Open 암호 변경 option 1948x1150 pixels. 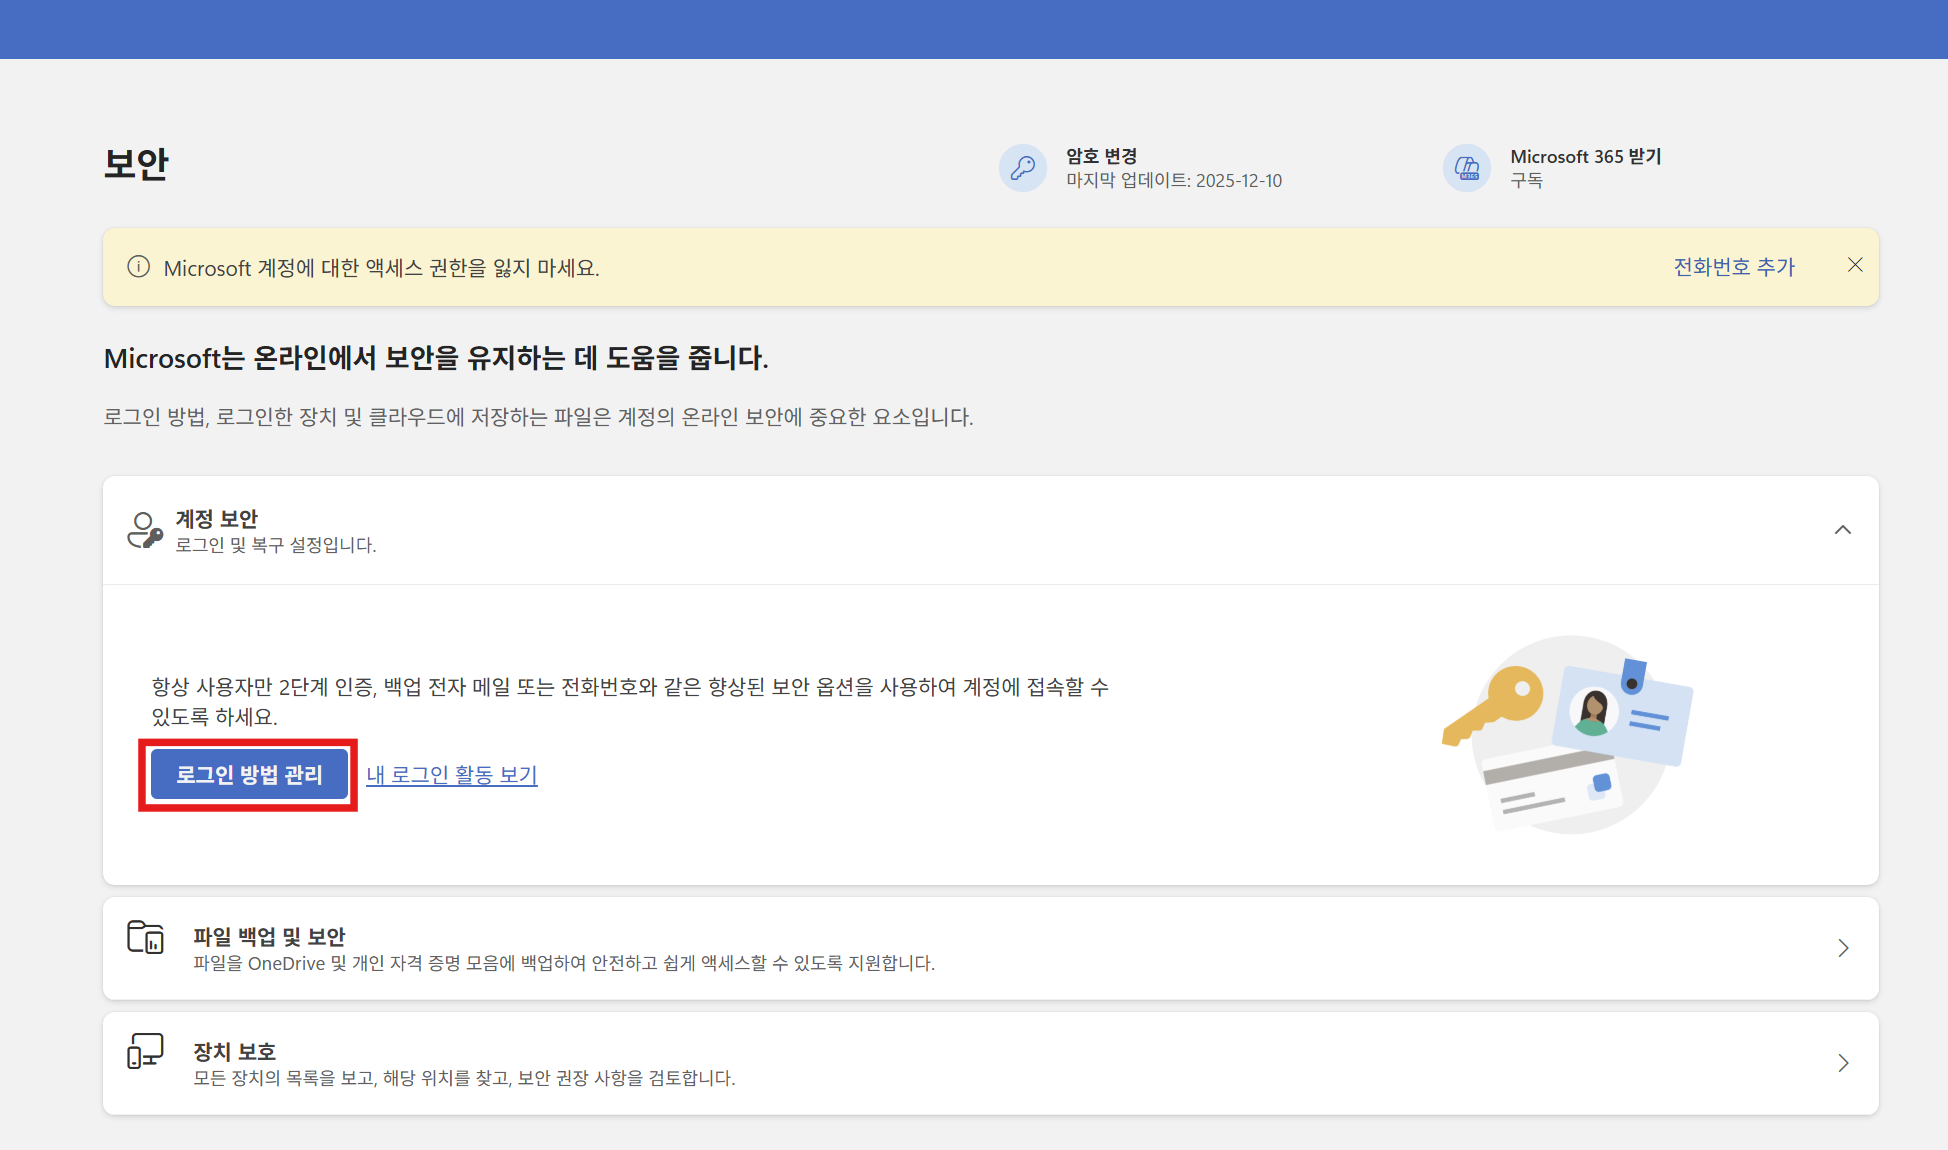(x=1101, y=156)
